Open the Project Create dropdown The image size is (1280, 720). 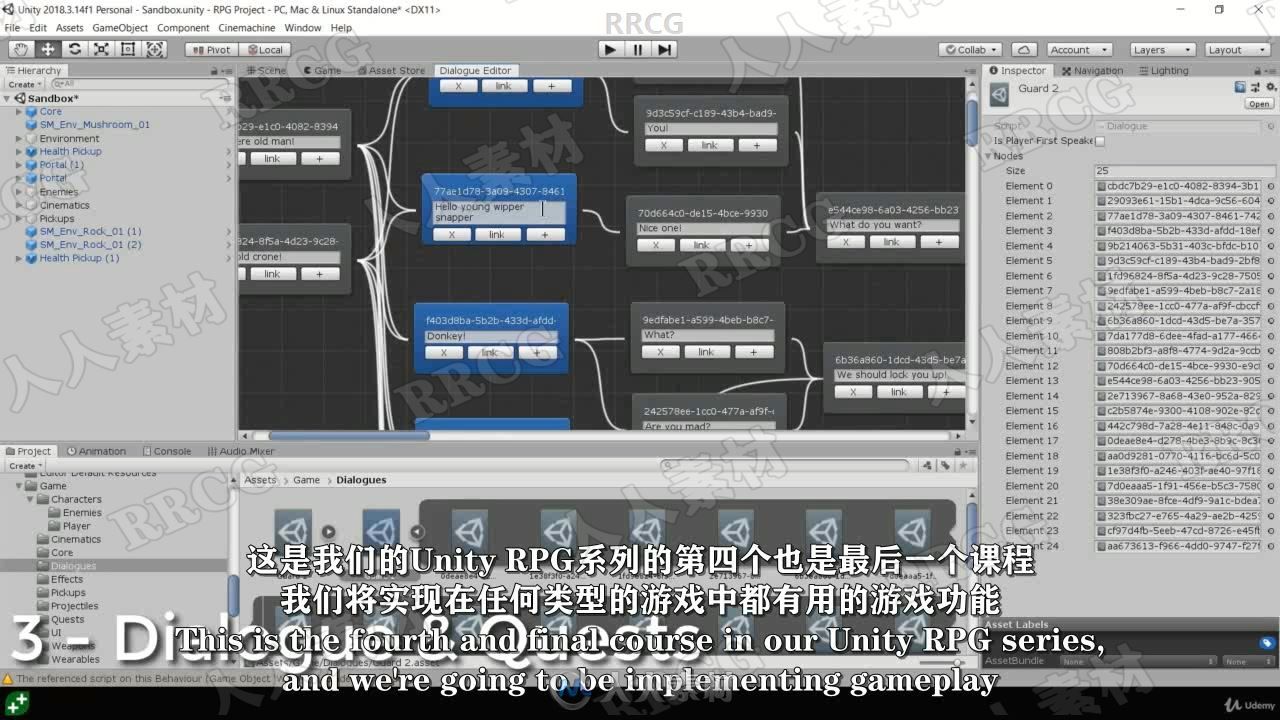[x=24, y=466]
